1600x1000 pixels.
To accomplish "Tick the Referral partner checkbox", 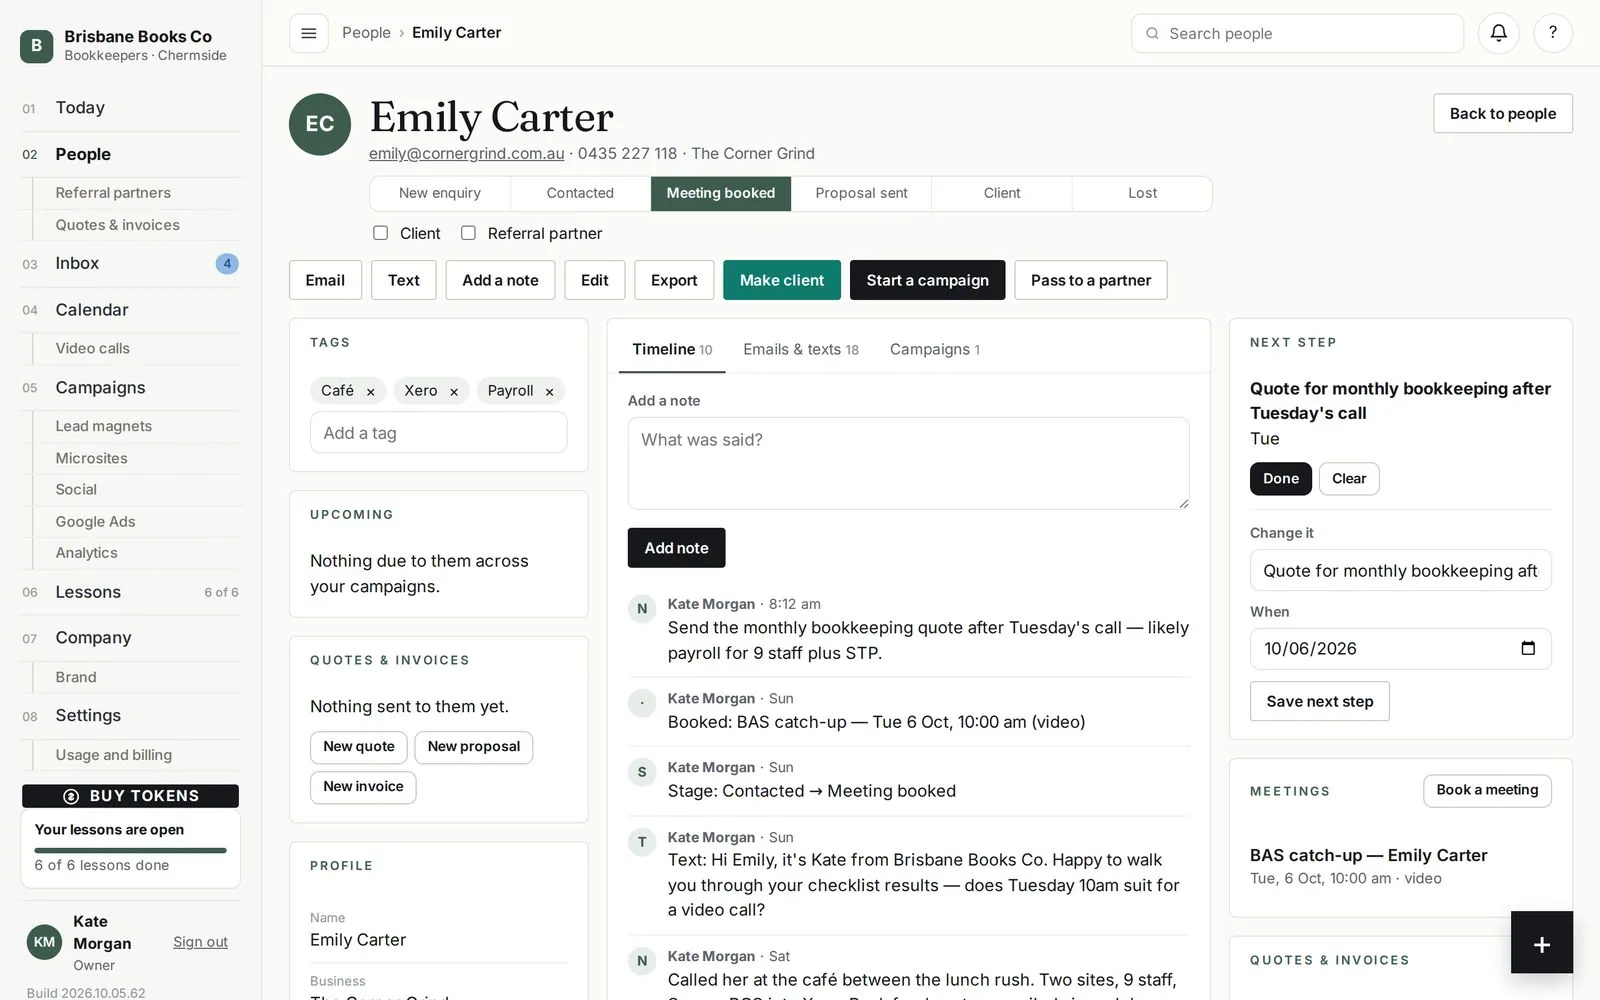I will pos(468,233).
